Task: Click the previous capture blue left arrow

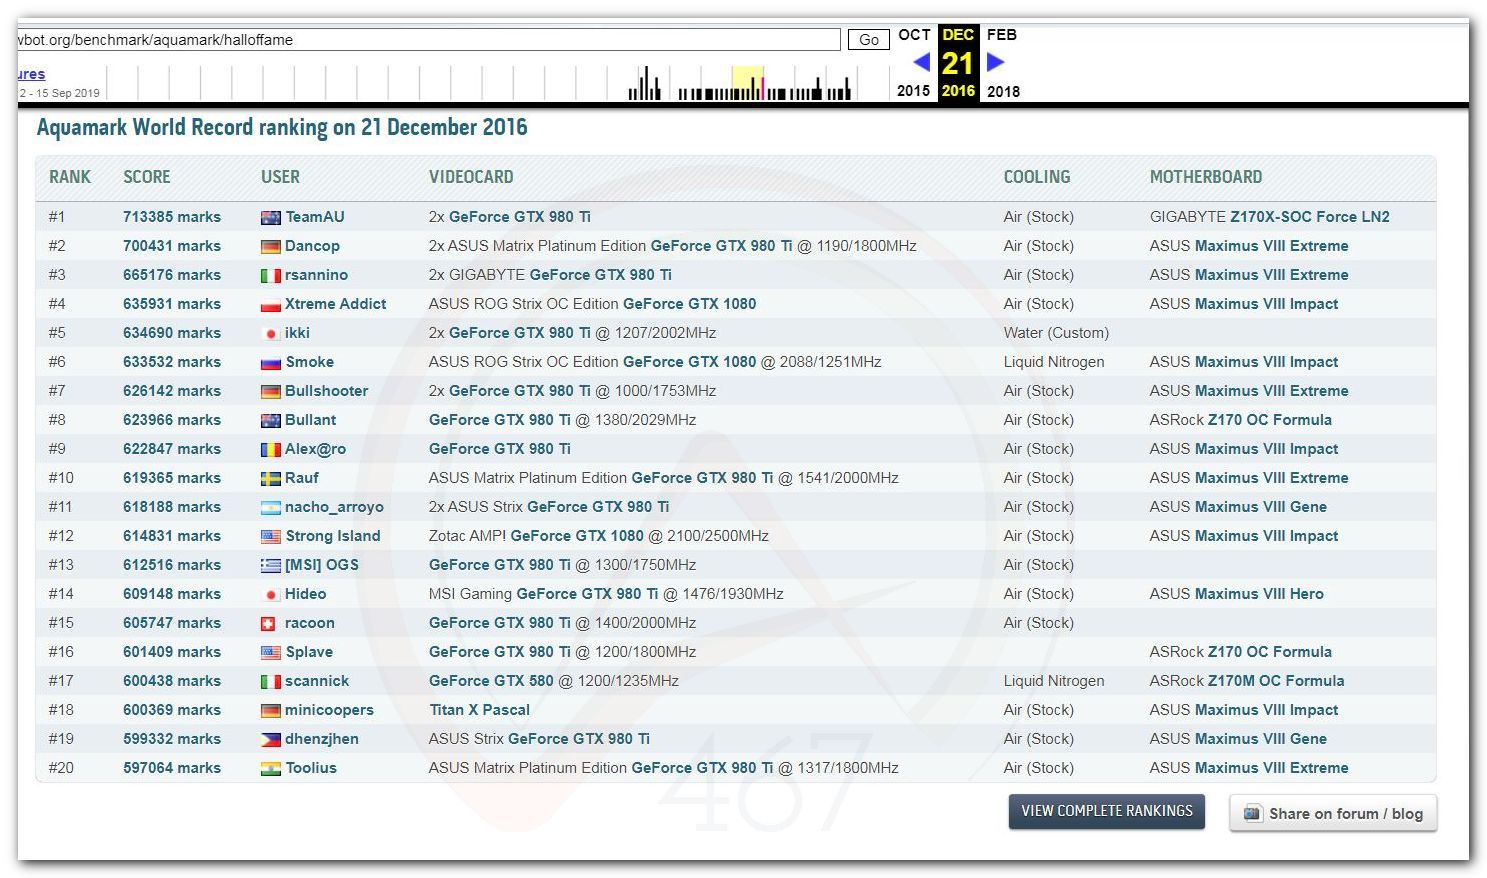Action: 921,62
